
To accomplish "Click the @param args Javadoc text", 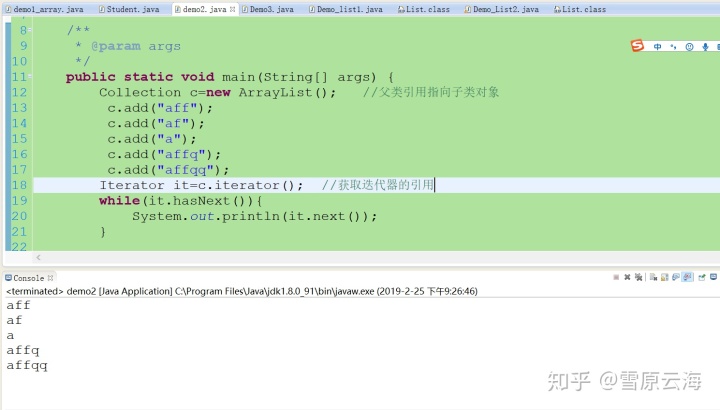I will (x=136, y=46).
